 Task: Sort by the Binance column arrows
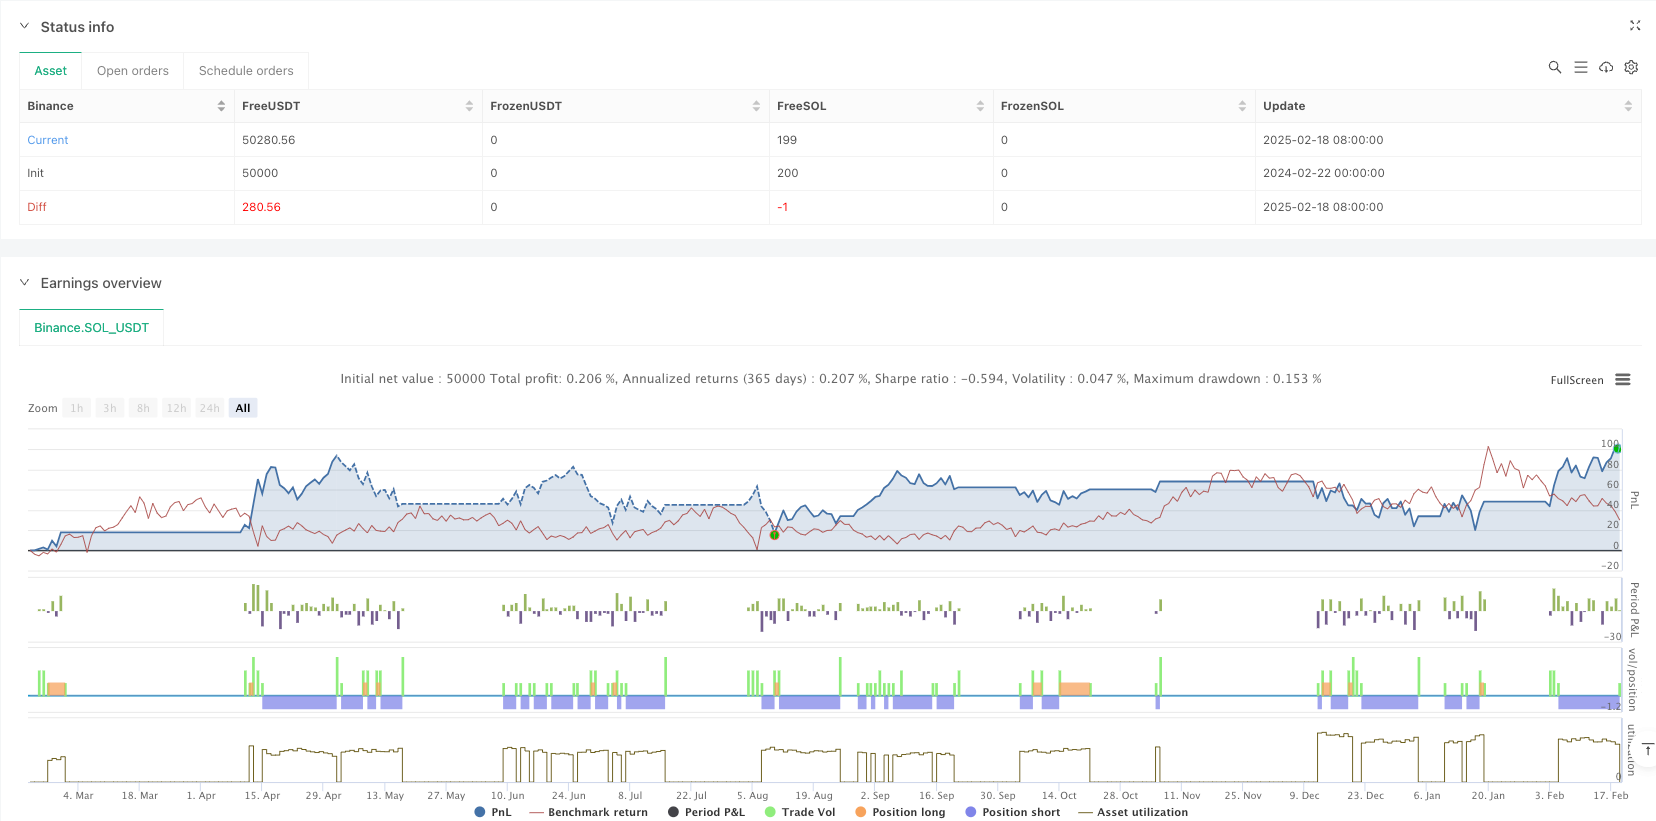pos(221,106)
